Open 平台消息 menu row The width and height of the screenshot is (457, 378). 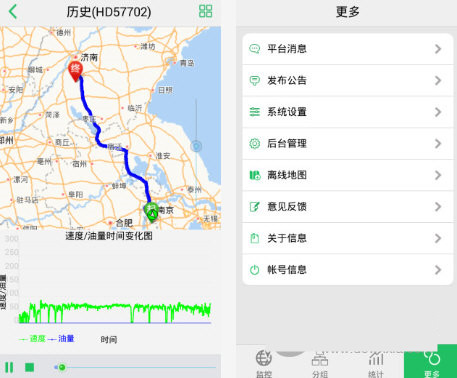pos(347,49)
